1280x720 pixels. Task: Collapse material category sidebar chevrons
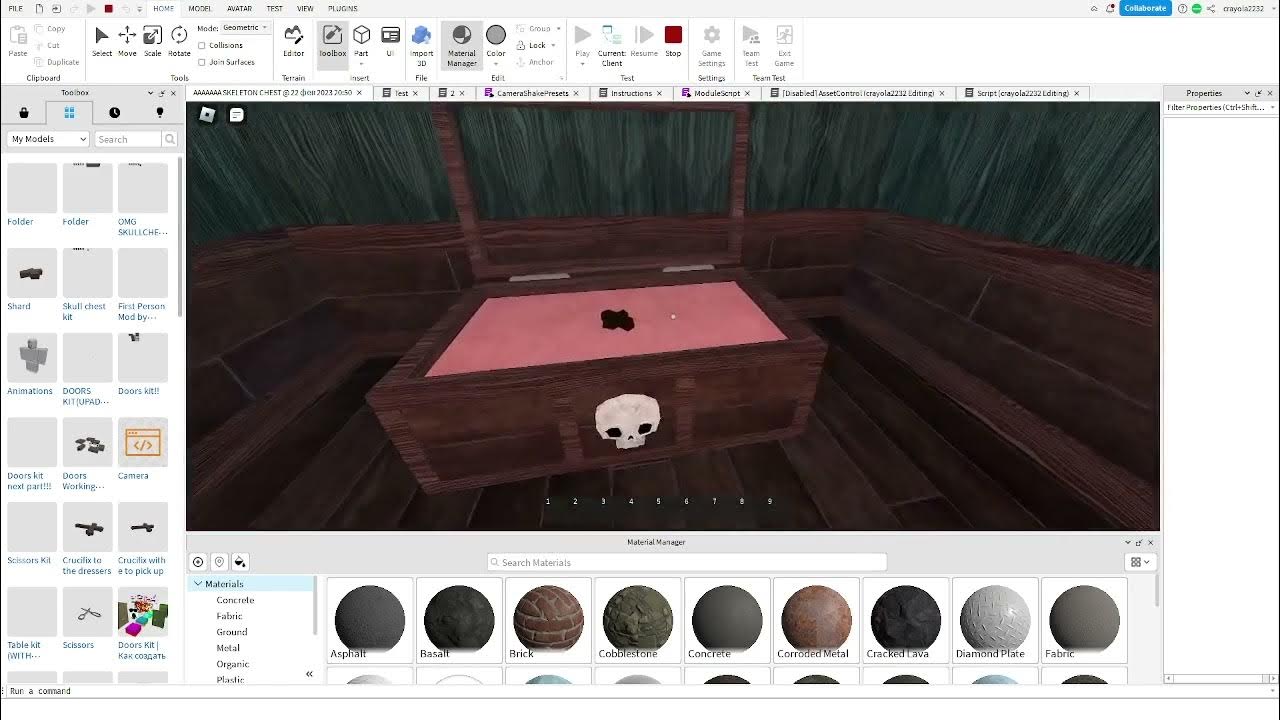(x=309, y=674)
